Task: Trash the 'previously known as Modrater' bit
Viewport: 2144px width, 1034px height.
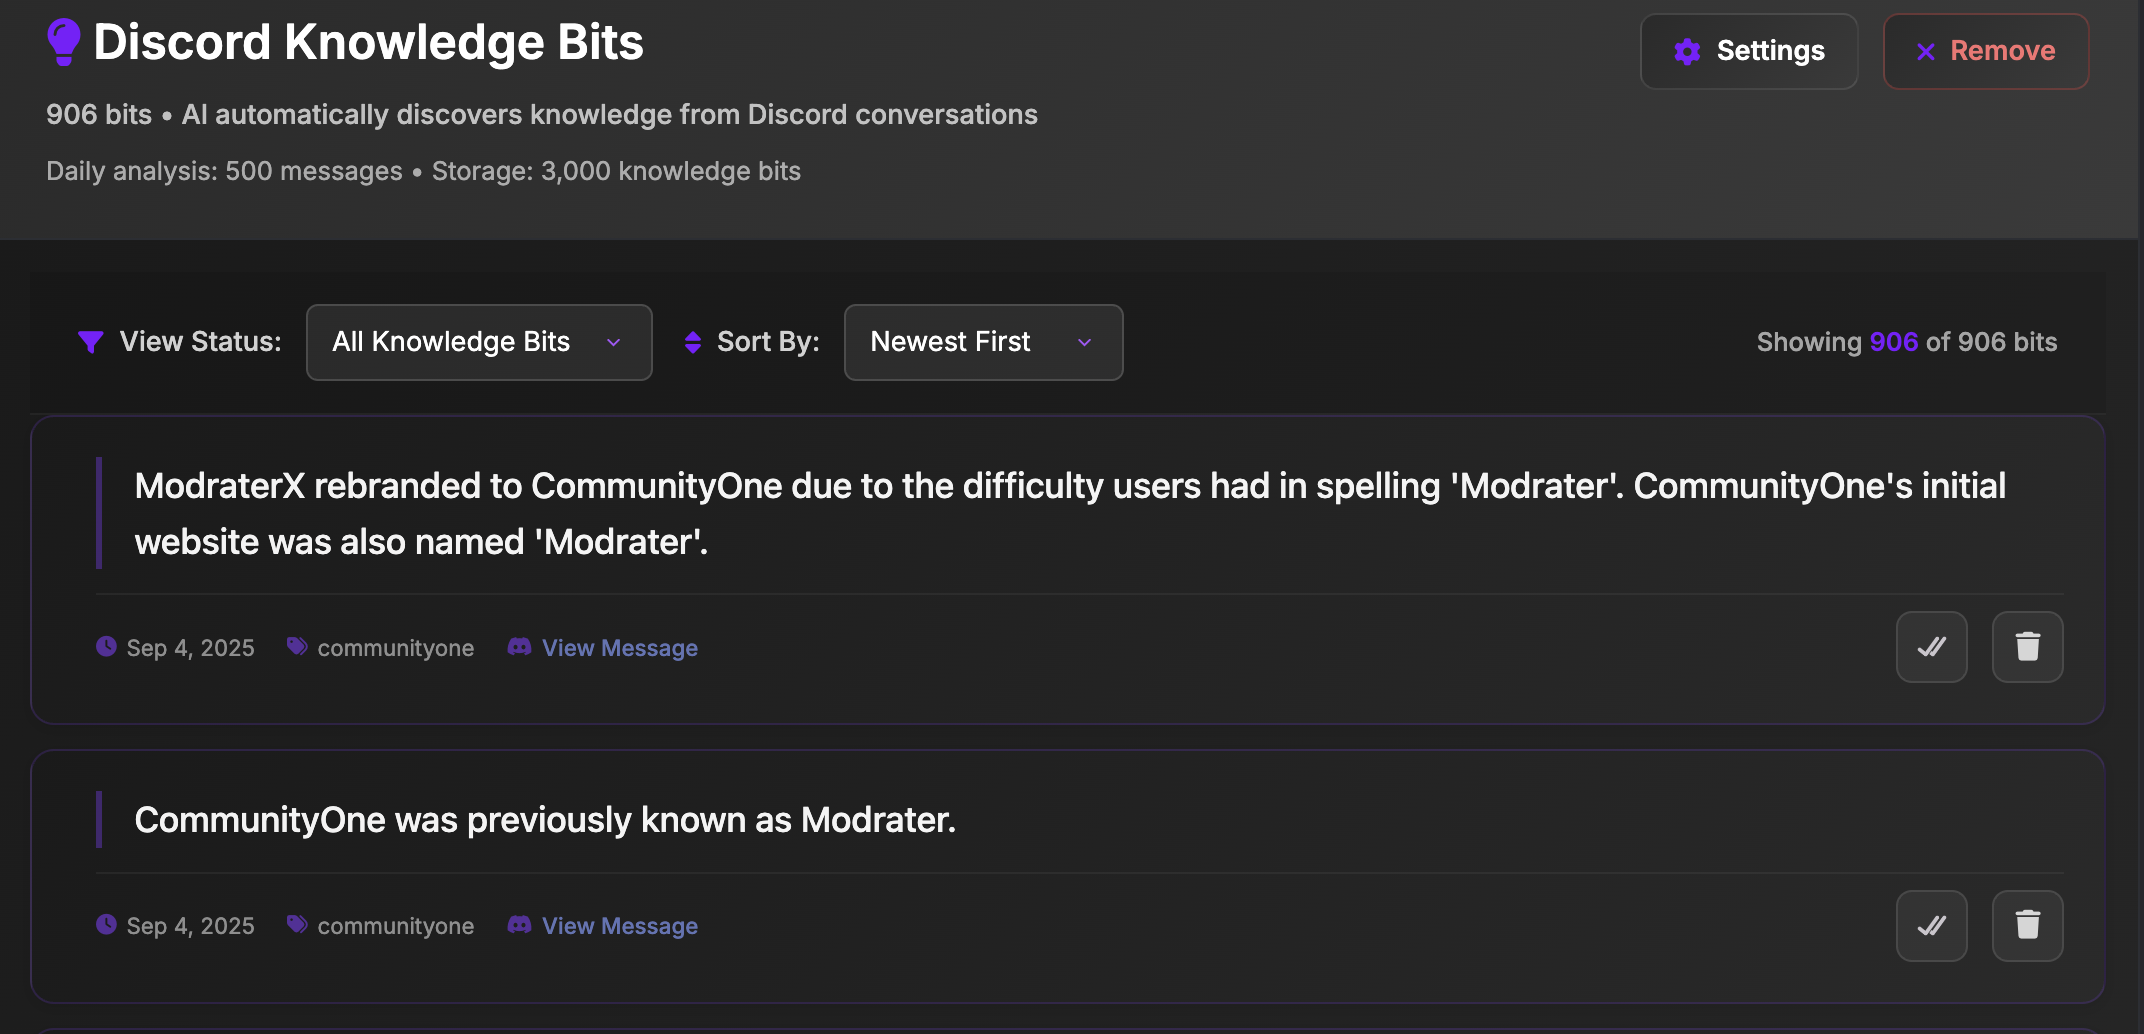Action: (x=2027, y=925)
